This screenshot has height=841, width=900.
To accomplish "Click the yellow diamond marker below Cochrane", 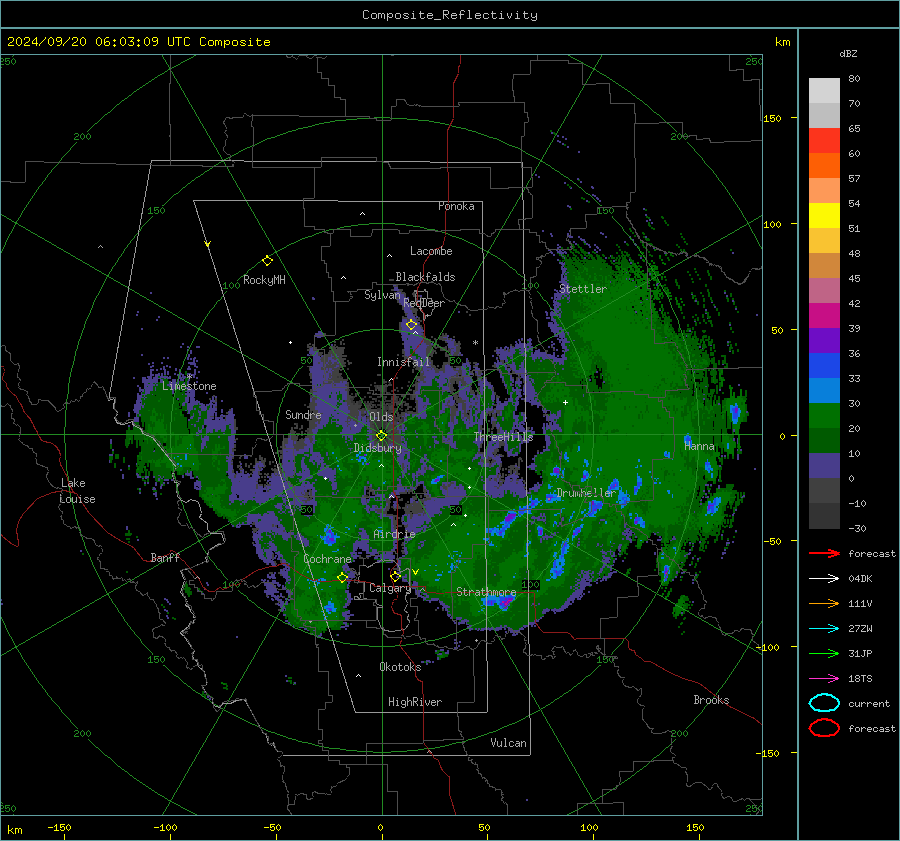I will click(x=343, y=578).
